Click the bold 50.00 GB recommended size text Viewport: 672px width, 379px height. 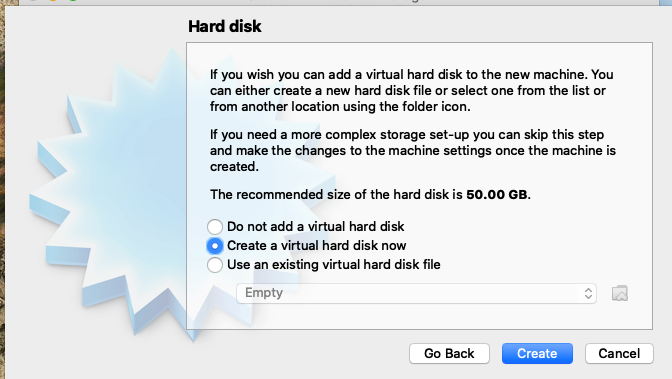pos(497,195)
